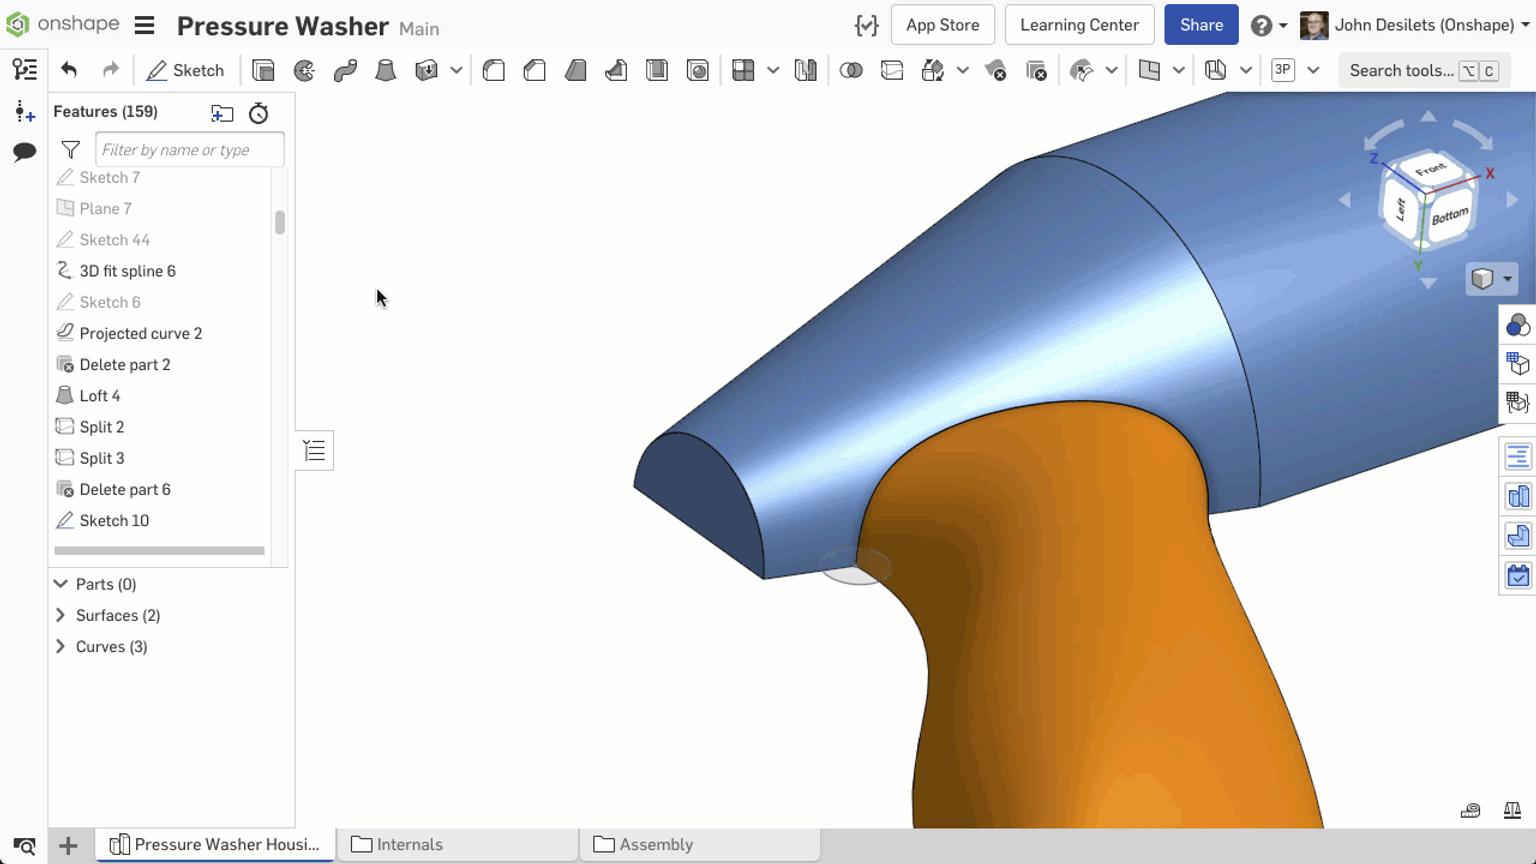Toggle perspective projection with the 3P control

(x=1283, y=70)
